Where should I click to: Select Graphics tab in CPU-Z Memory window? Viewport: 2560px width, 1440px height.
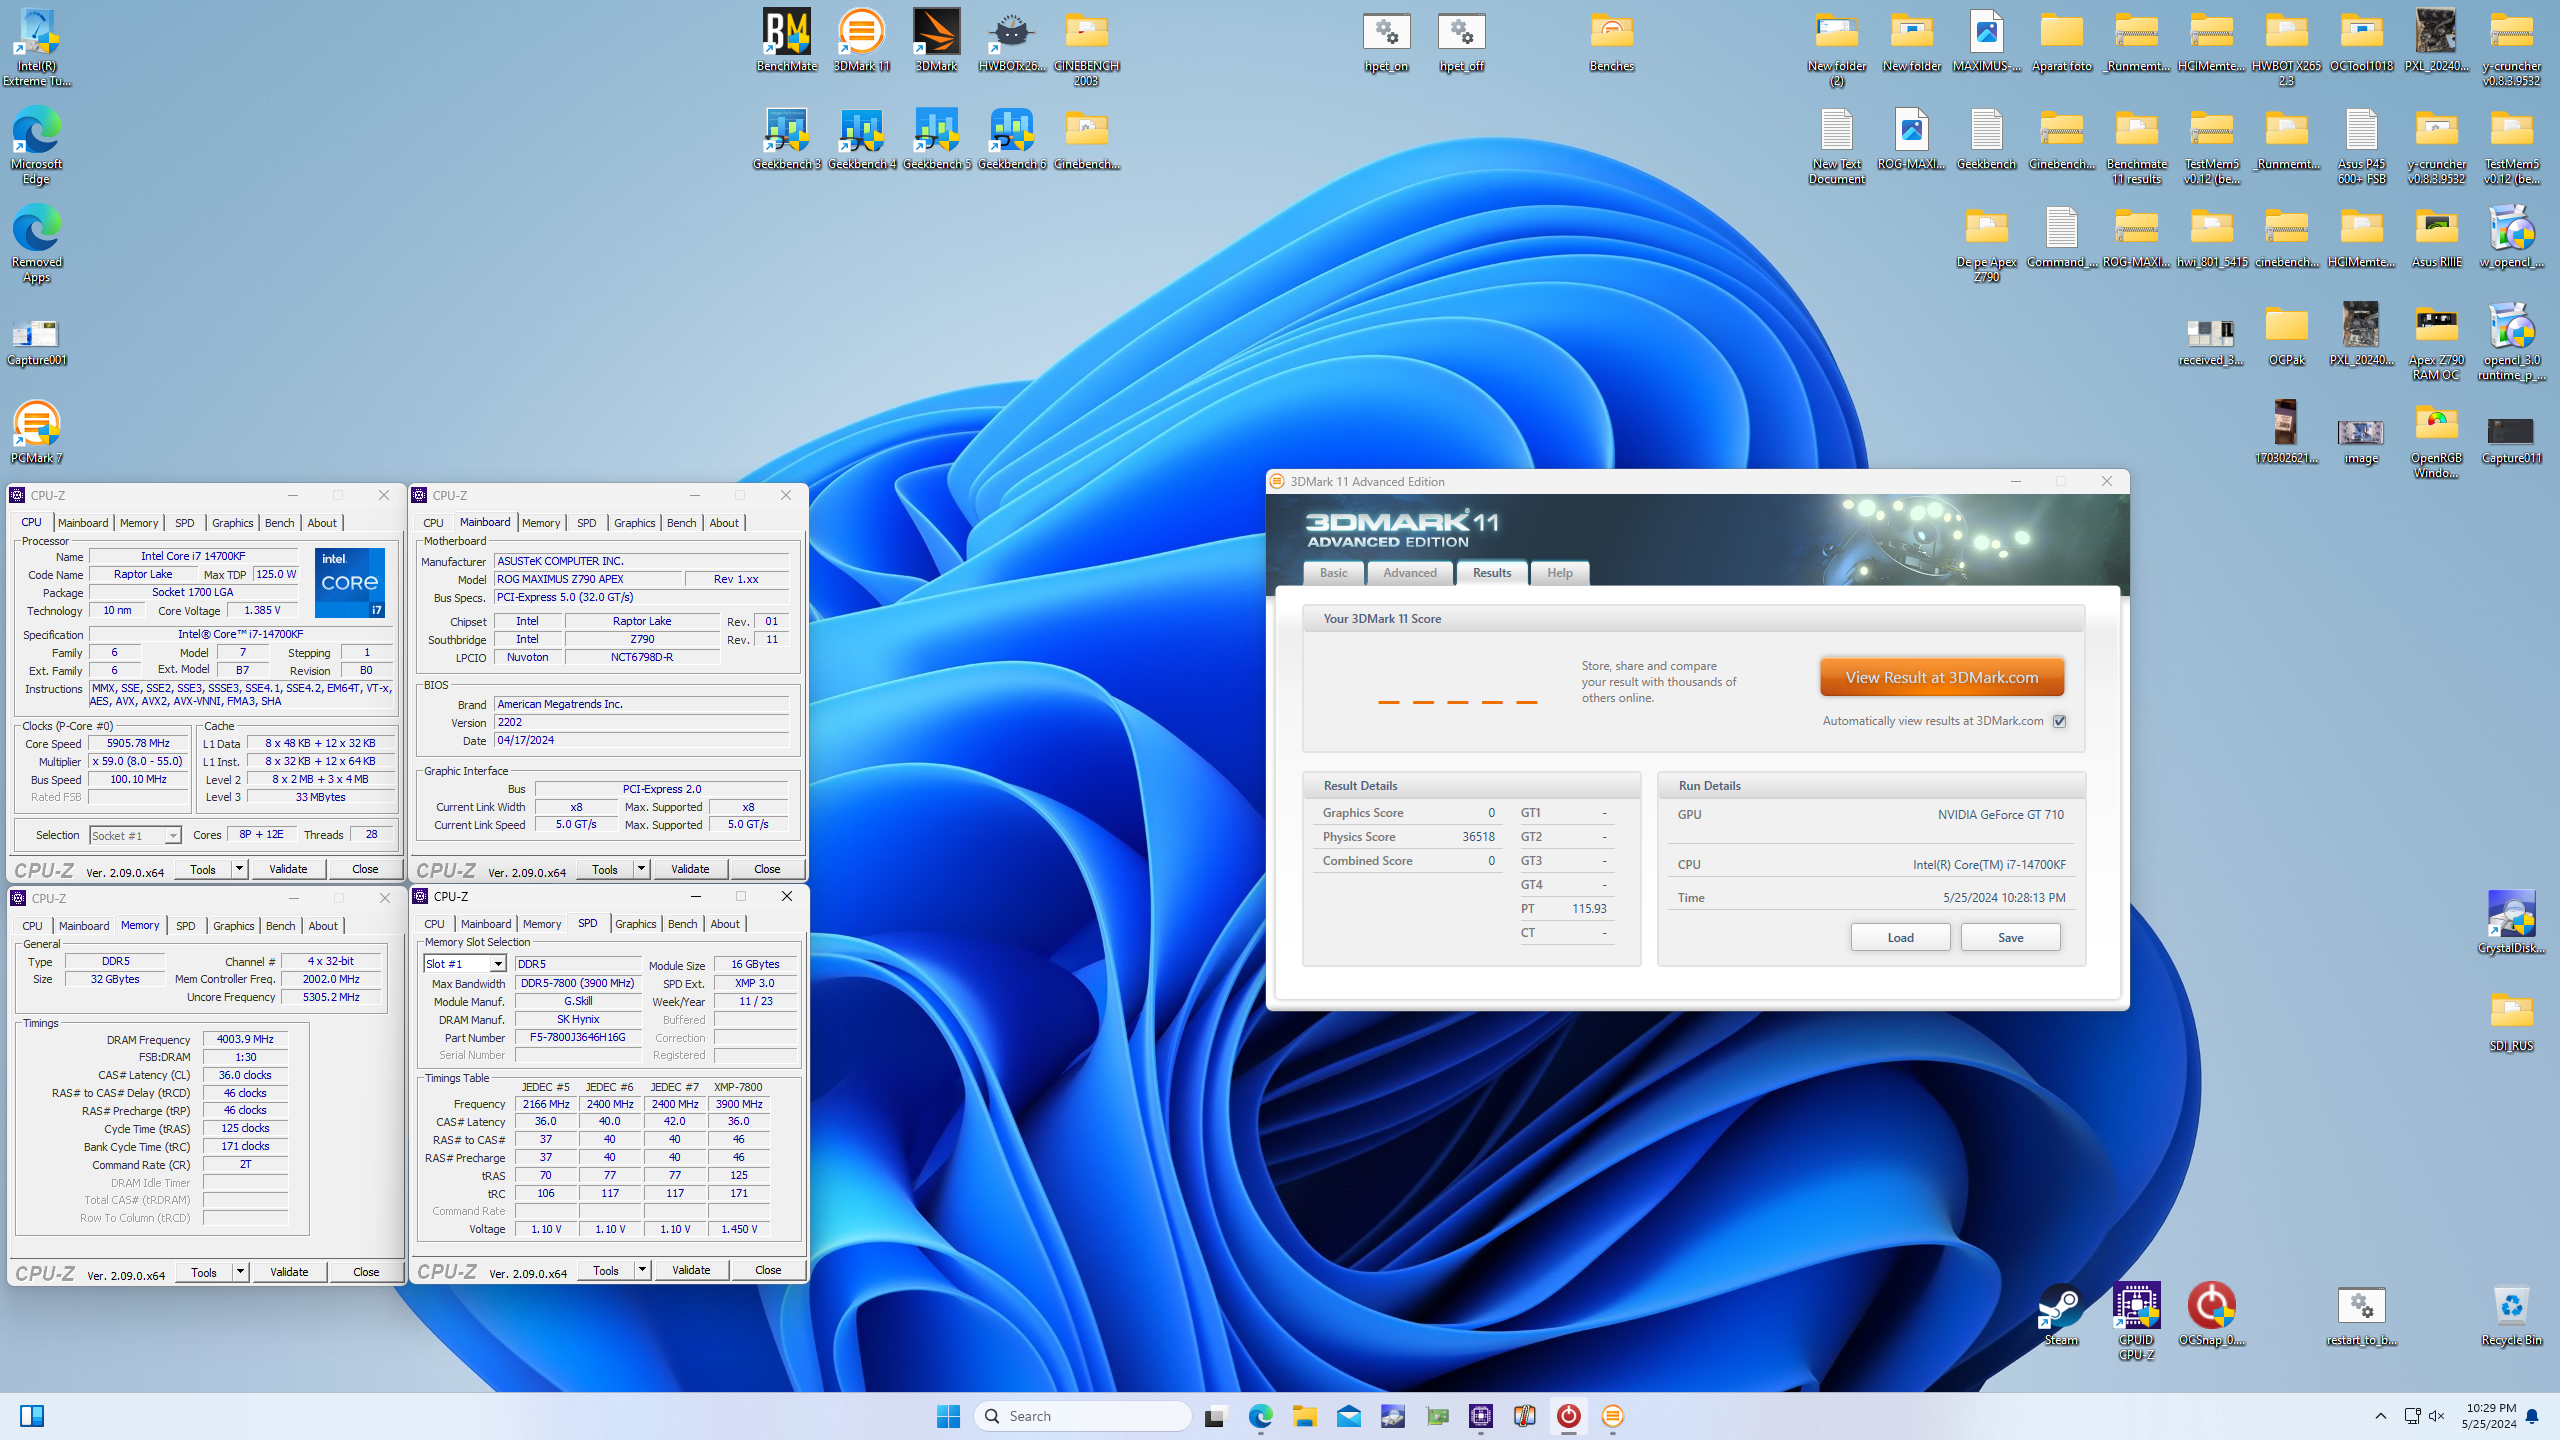coord(233,926)
